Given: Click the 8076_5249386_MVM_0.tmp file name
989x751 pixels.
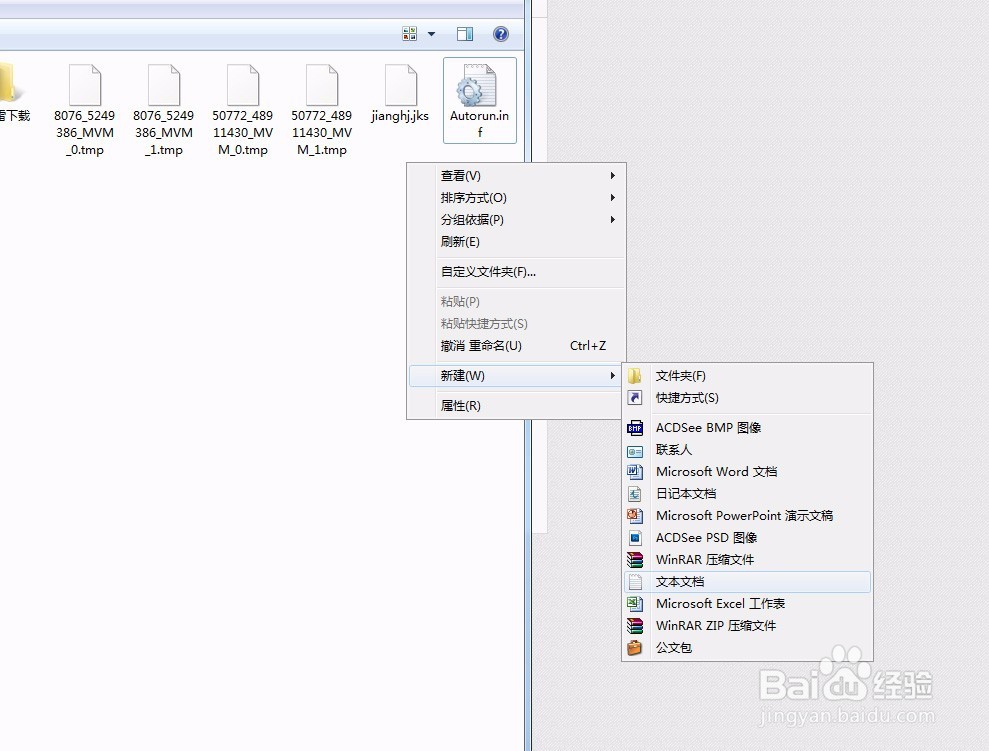Looking at the screenshot, I should (85, 132).
